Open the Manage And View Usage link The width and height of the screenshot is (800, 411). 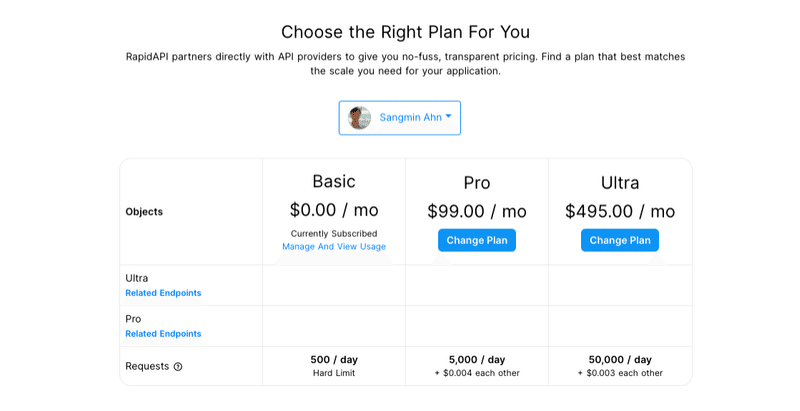(x=334, y=246)
